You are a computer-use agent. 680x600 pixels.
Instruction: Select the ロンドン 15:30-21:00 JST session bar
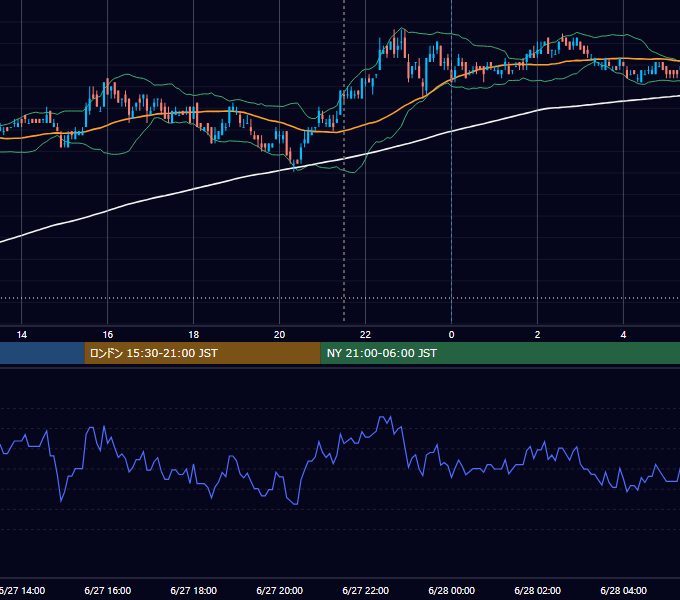click(202, 353)
